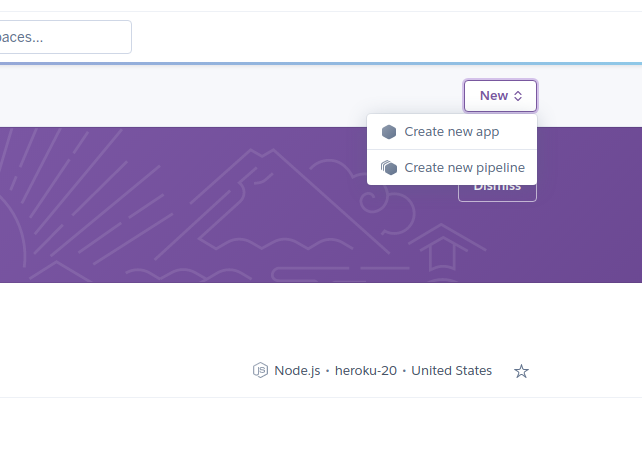Click the up-down chevron inside New button
This screenshot has height=451, width=642.
(x=518, y=96)
